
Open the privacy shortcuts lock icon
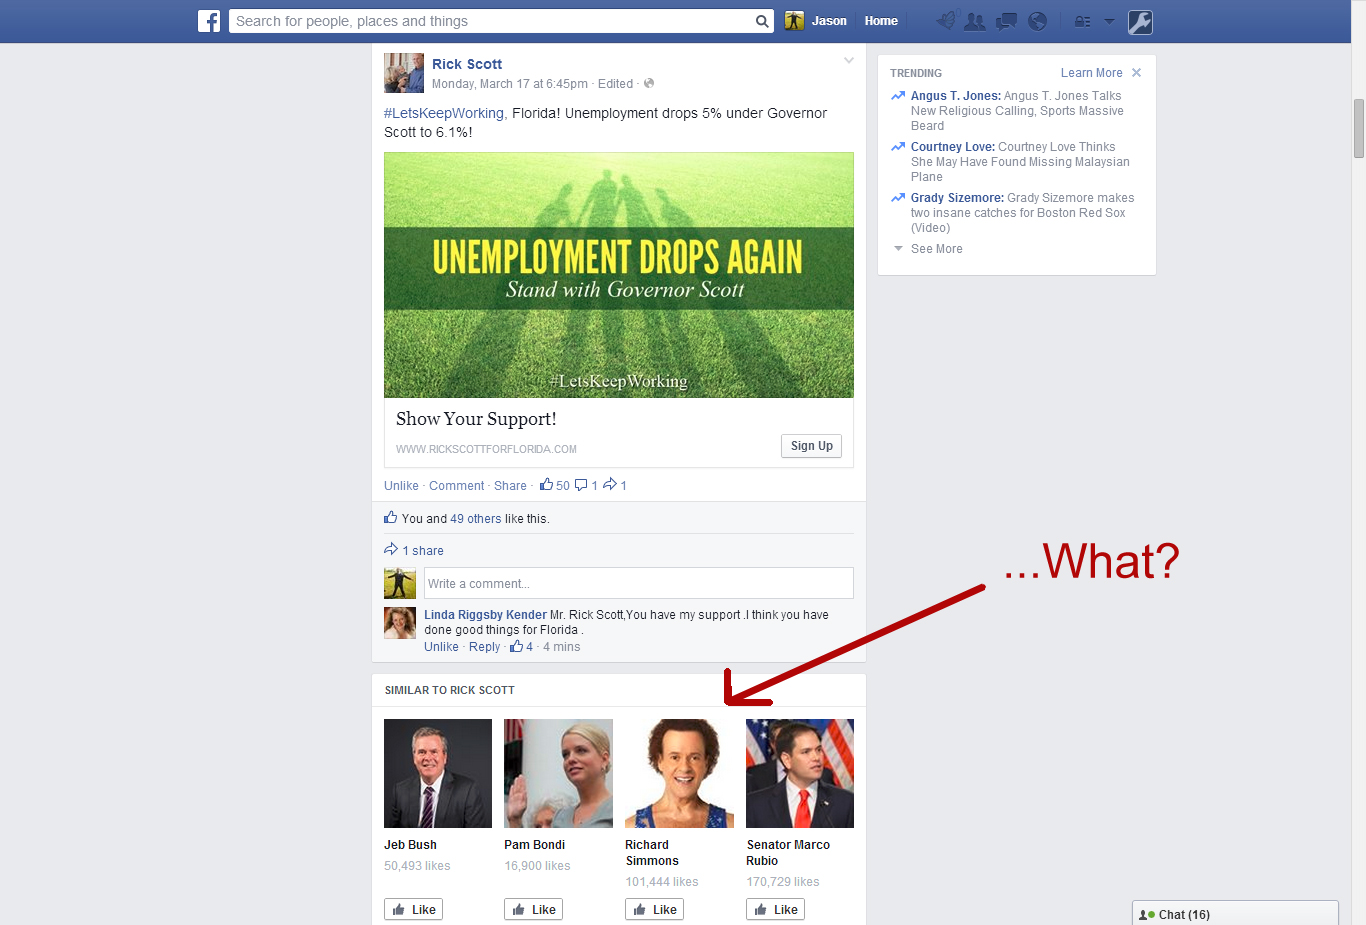click(1082, 21)
